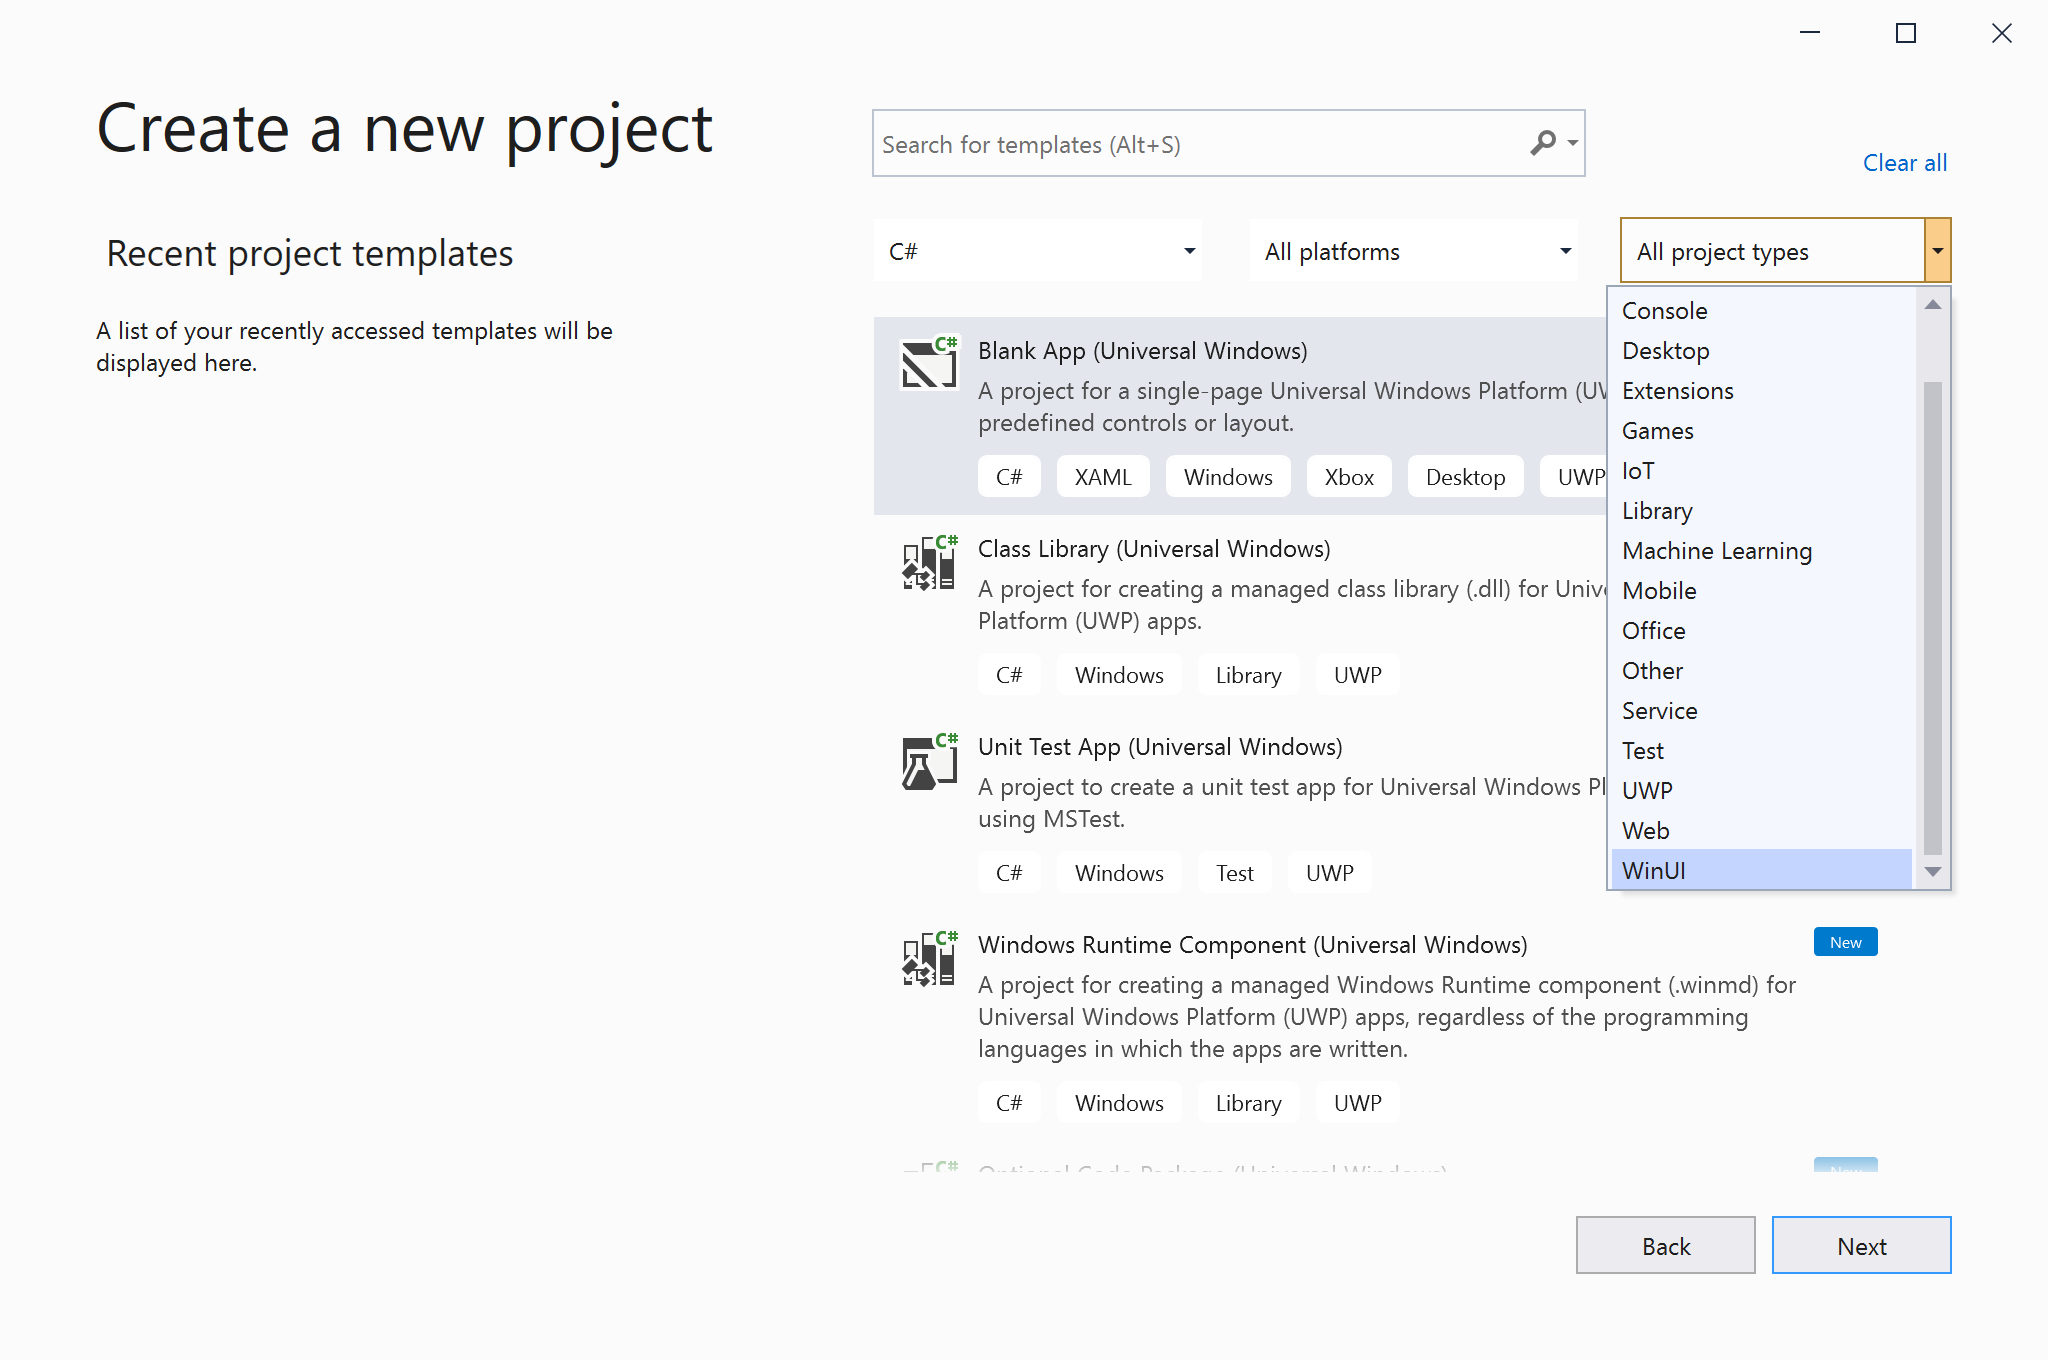Choose WinUI project type
The height and width of the screenshot is (1360, 2048).
pos(1761,870)
